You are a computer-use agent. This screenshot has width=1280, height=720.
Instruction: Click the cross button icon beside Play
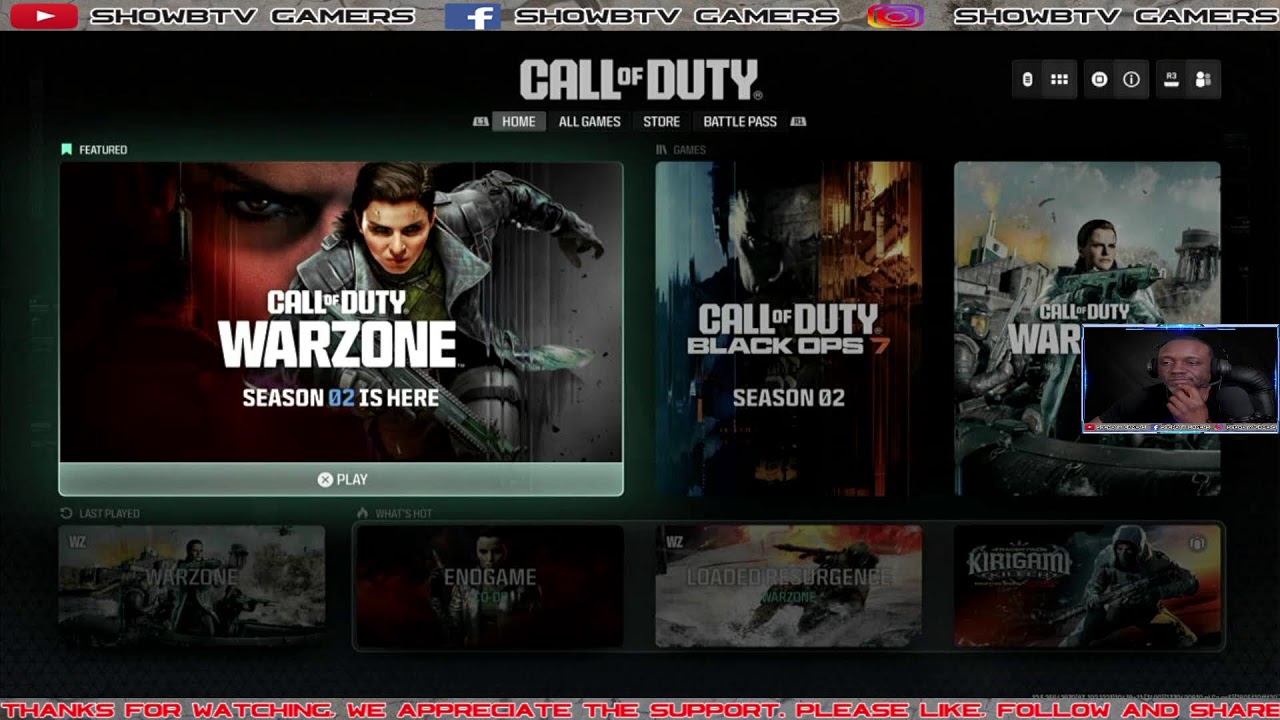(x=325, y=480)
